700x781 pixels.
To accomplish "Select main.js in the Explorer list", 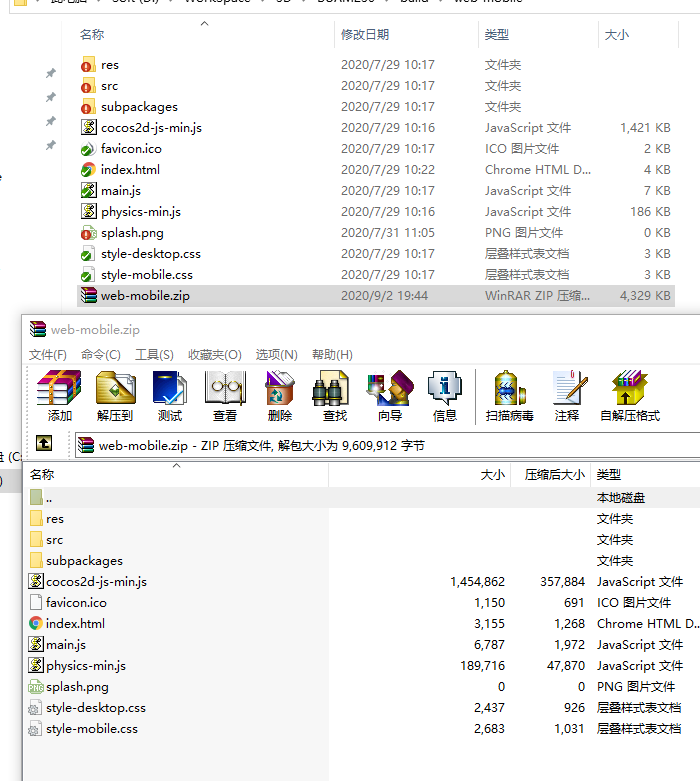I will click(121, 191).
